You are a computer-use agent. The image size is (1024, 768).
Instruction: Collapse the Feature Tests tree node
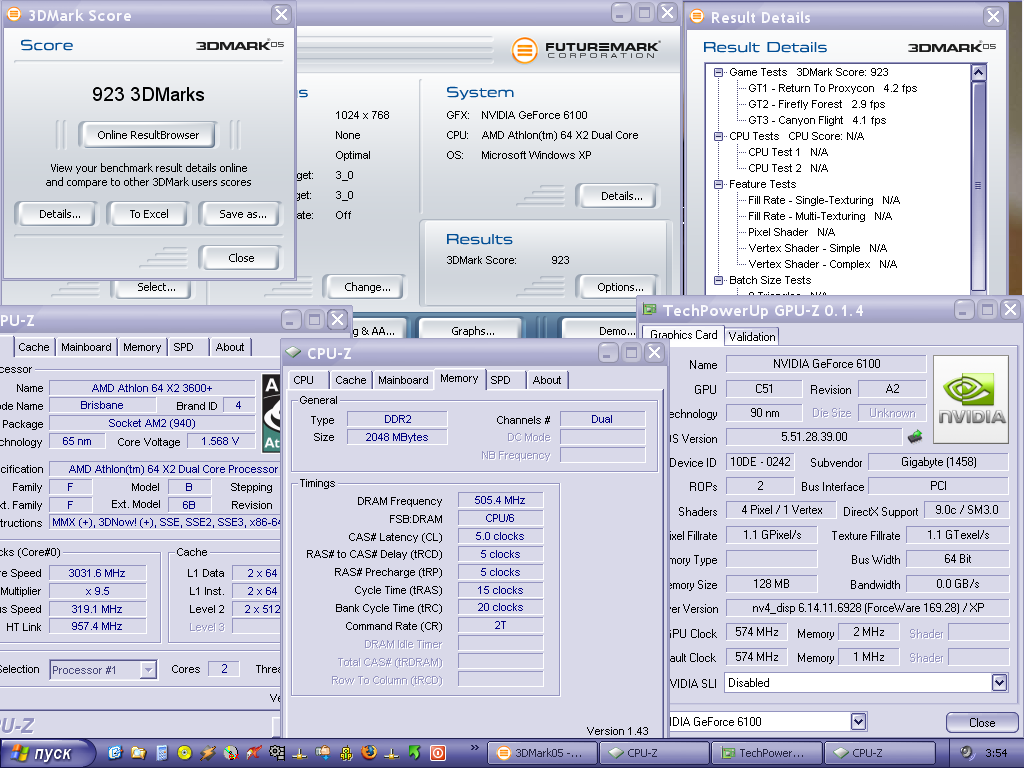pyautogui.click(x=718, y=184)
